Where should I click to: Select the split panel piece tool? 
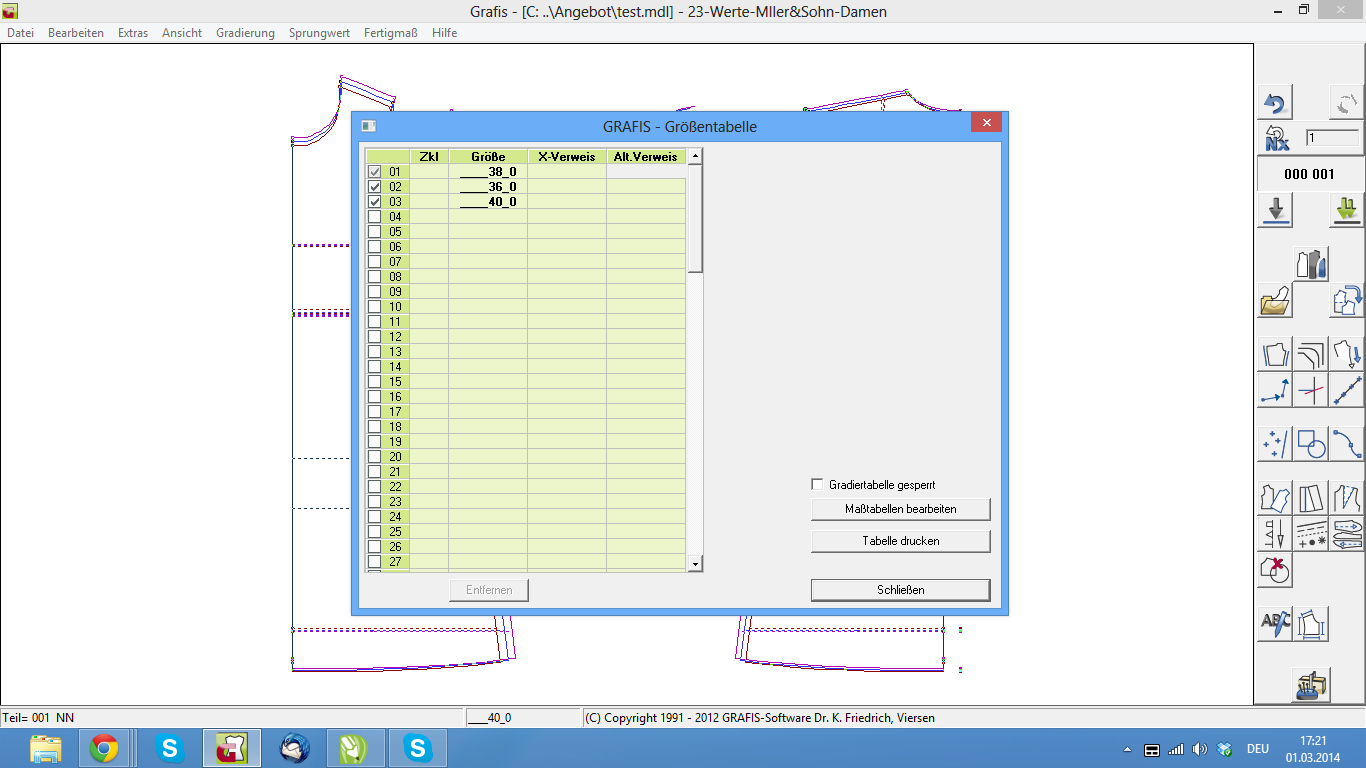coord(1311,498)
